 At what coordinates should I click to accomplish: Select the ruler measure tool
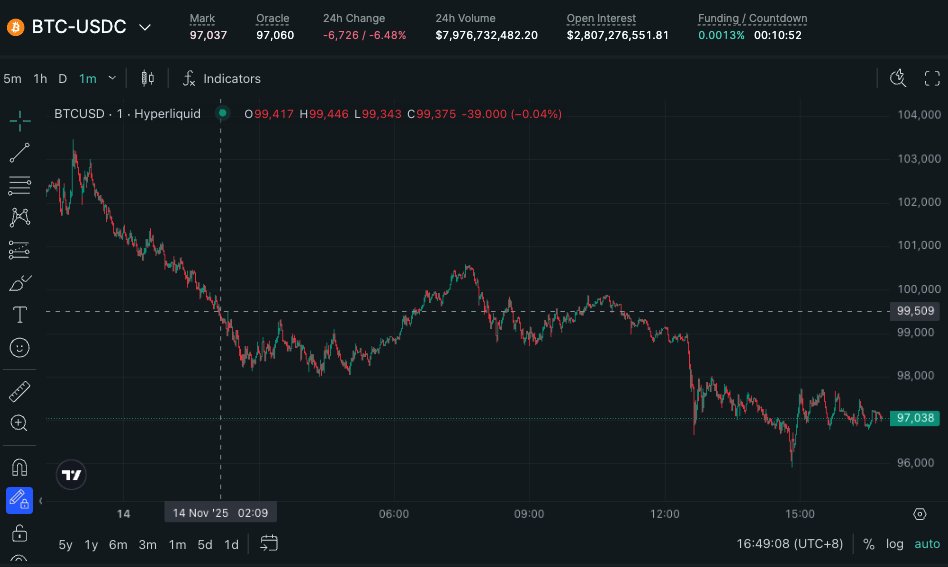click(x=19, y=391)
